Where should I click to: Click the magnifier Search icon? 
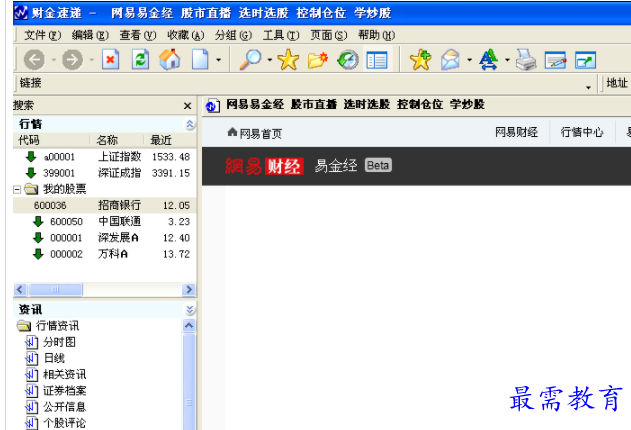(250, 60)
